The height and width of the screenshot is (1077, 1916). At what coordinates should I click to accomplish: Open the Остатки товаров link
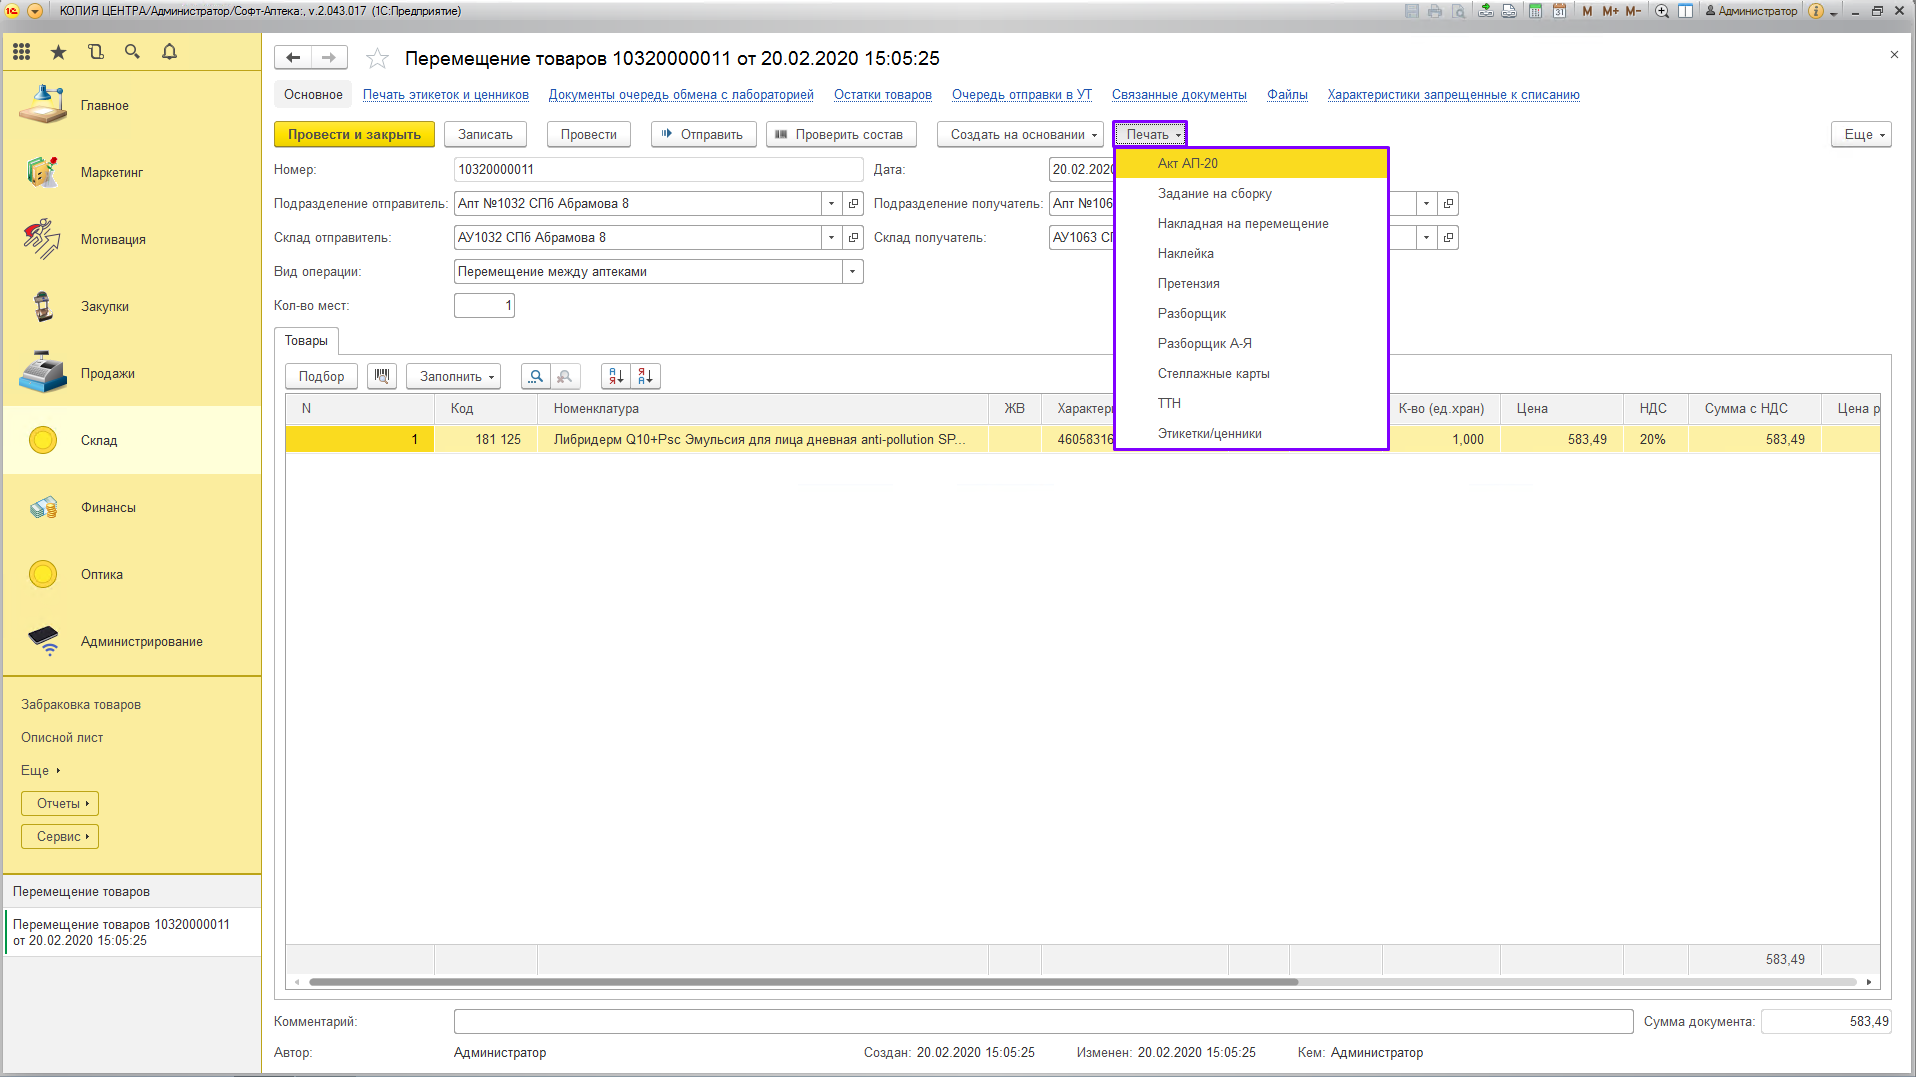coord(882,95)
